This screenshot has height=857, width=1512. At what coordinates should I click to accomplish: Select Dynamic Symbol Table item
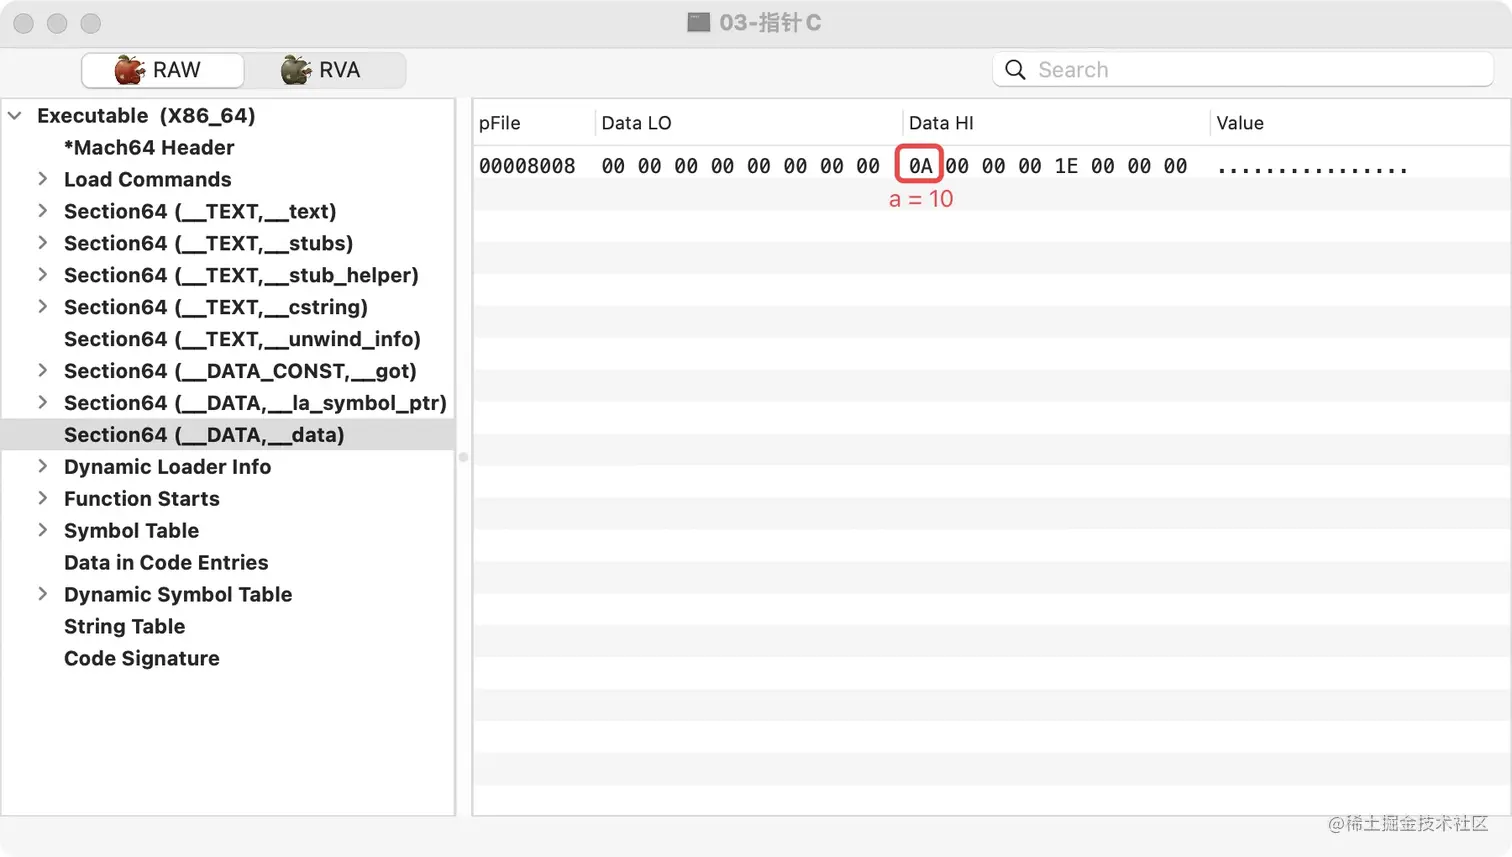coord(178,595)
